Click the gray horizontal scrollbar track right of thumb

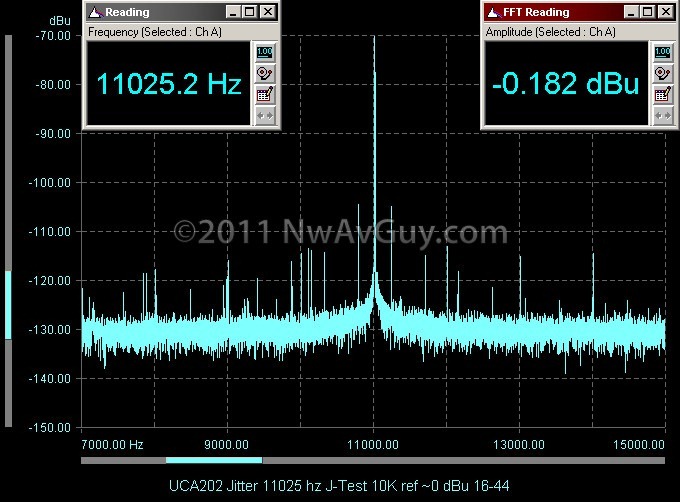(464, 460)
